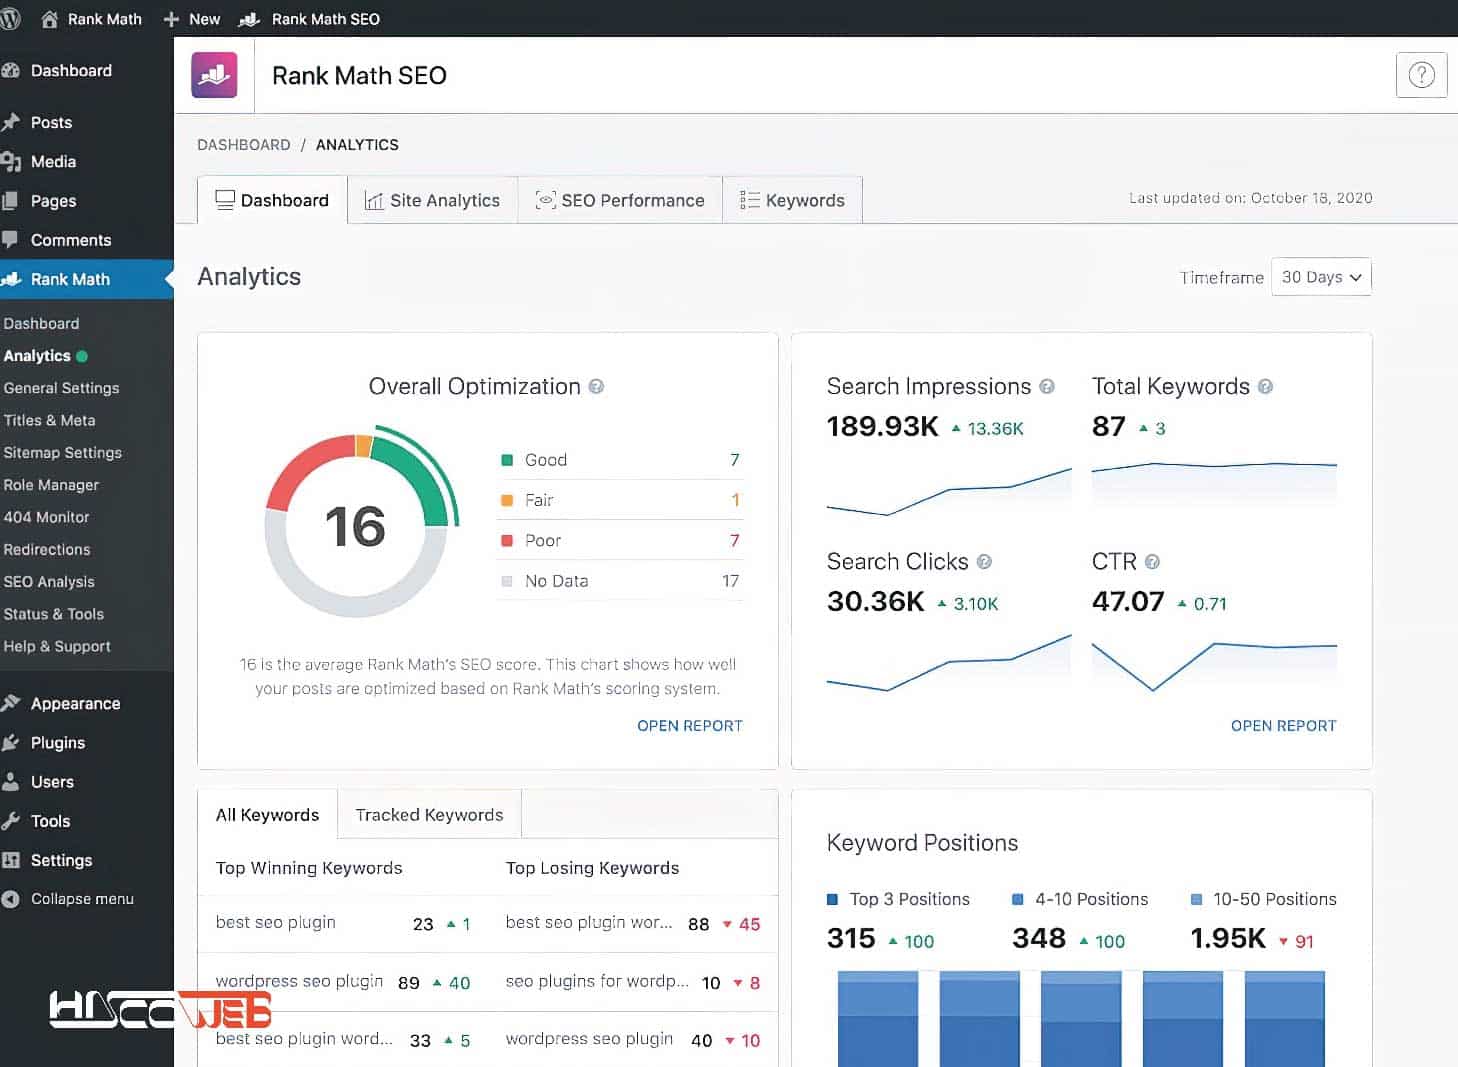The height and width of the screenshot is (1067, 1458).
Task: Click the plus New icon in admin bar
Action: 171,19
